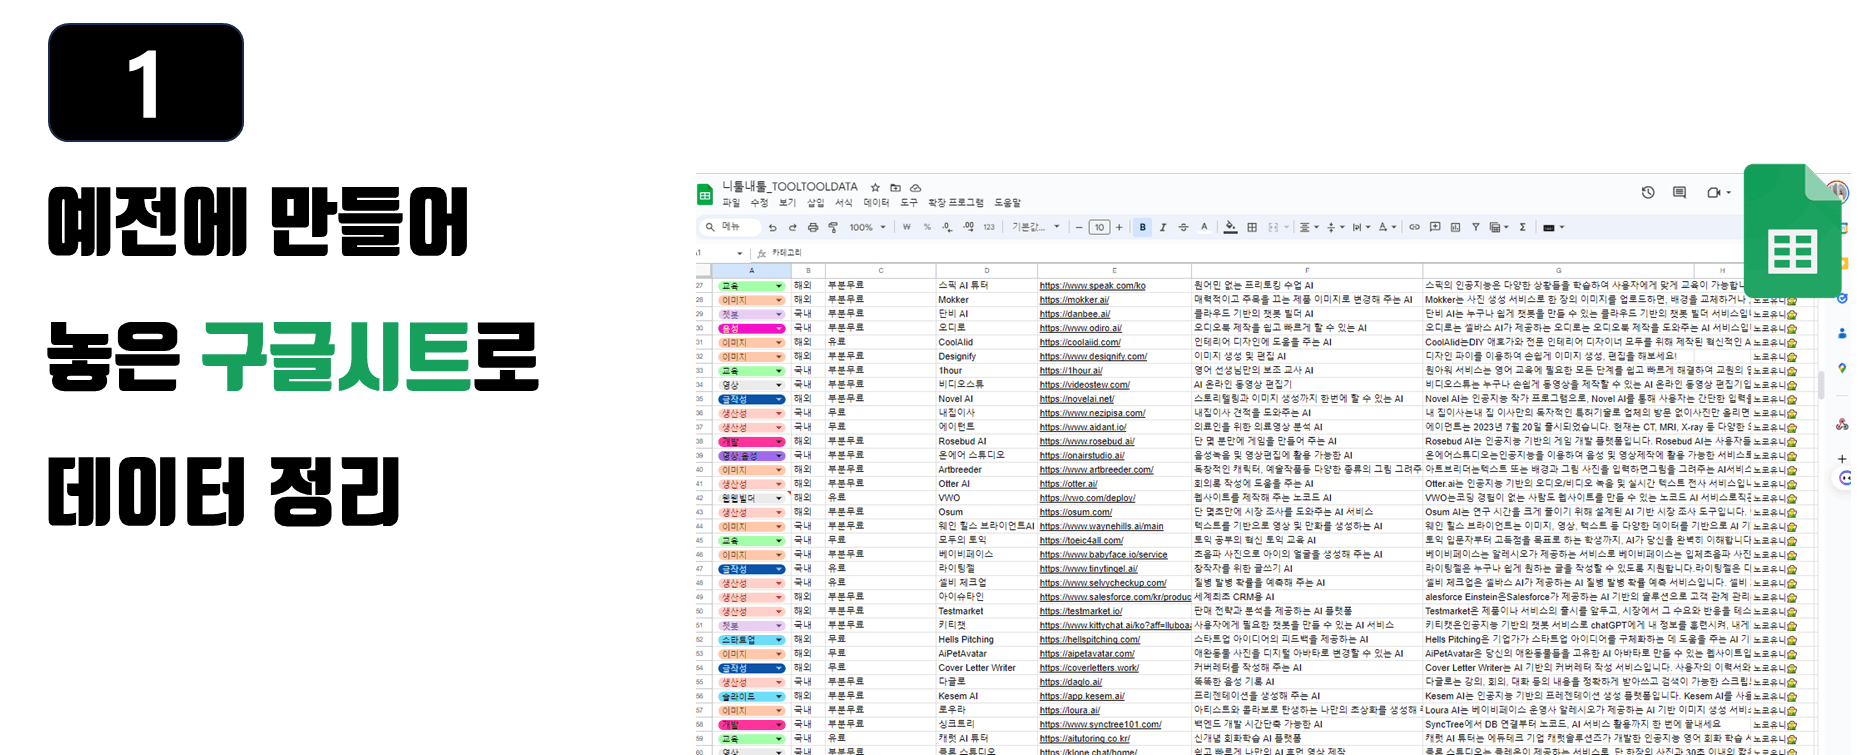1871x755 pixels.
Task: Increase decimal places
Action: 968,227
